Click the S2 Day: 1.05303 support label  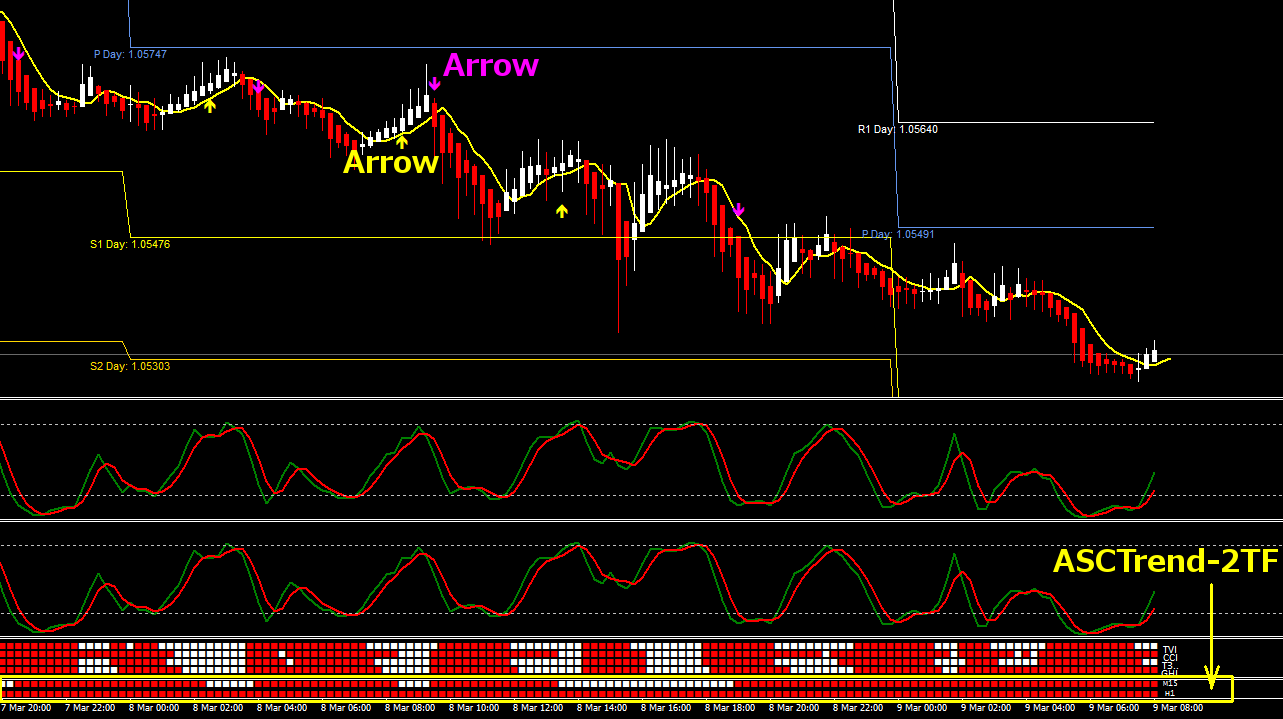pos(130,366)
